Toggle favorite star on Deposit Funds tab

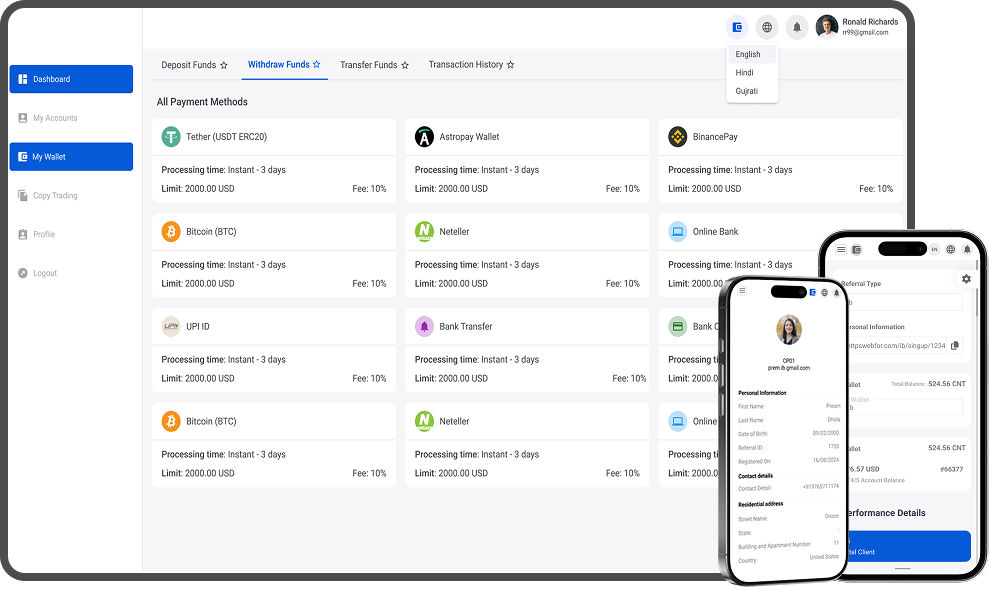pyautogui.click(x=224, y=65)
